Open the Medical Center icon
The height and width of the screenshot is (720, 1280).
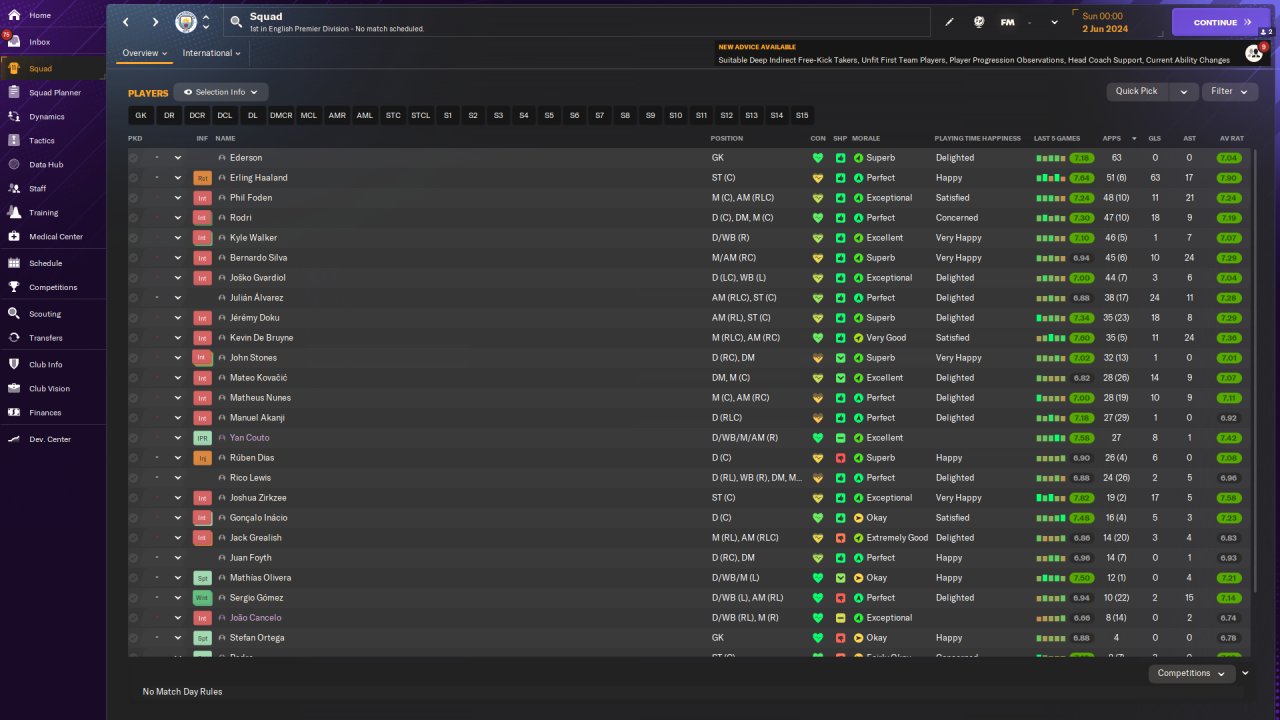click(x=14, y=236)
